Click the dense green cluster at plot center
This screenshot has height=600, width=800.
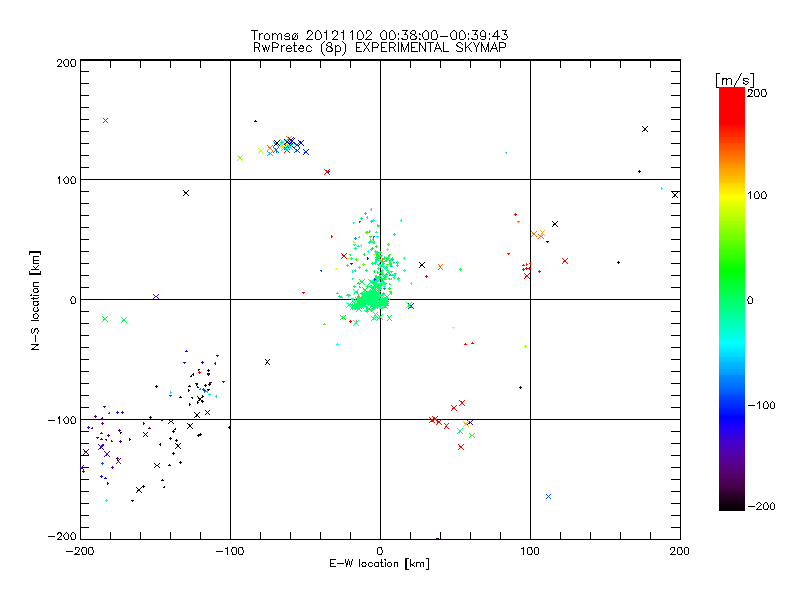point(371,298)
